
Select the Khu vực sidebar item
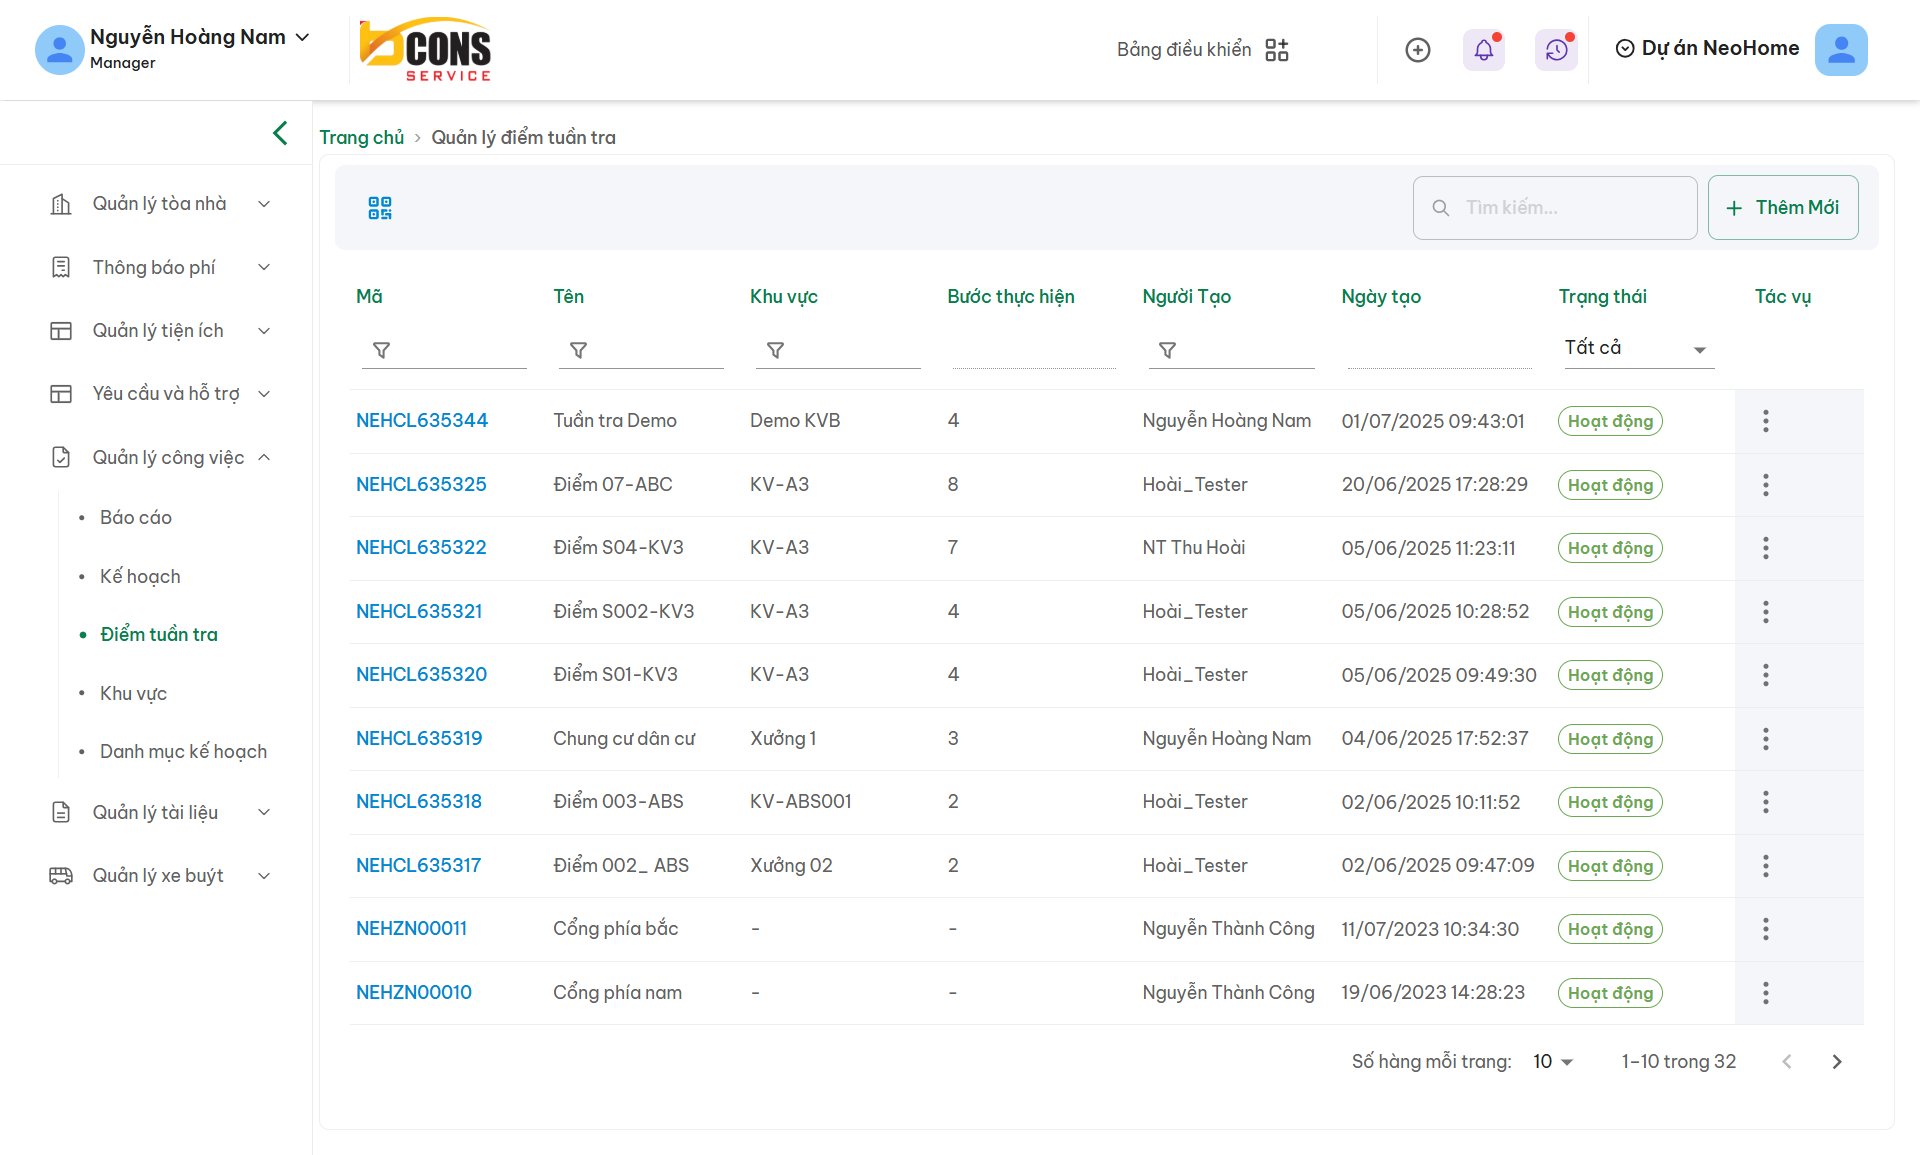click(x=133, y=694)
